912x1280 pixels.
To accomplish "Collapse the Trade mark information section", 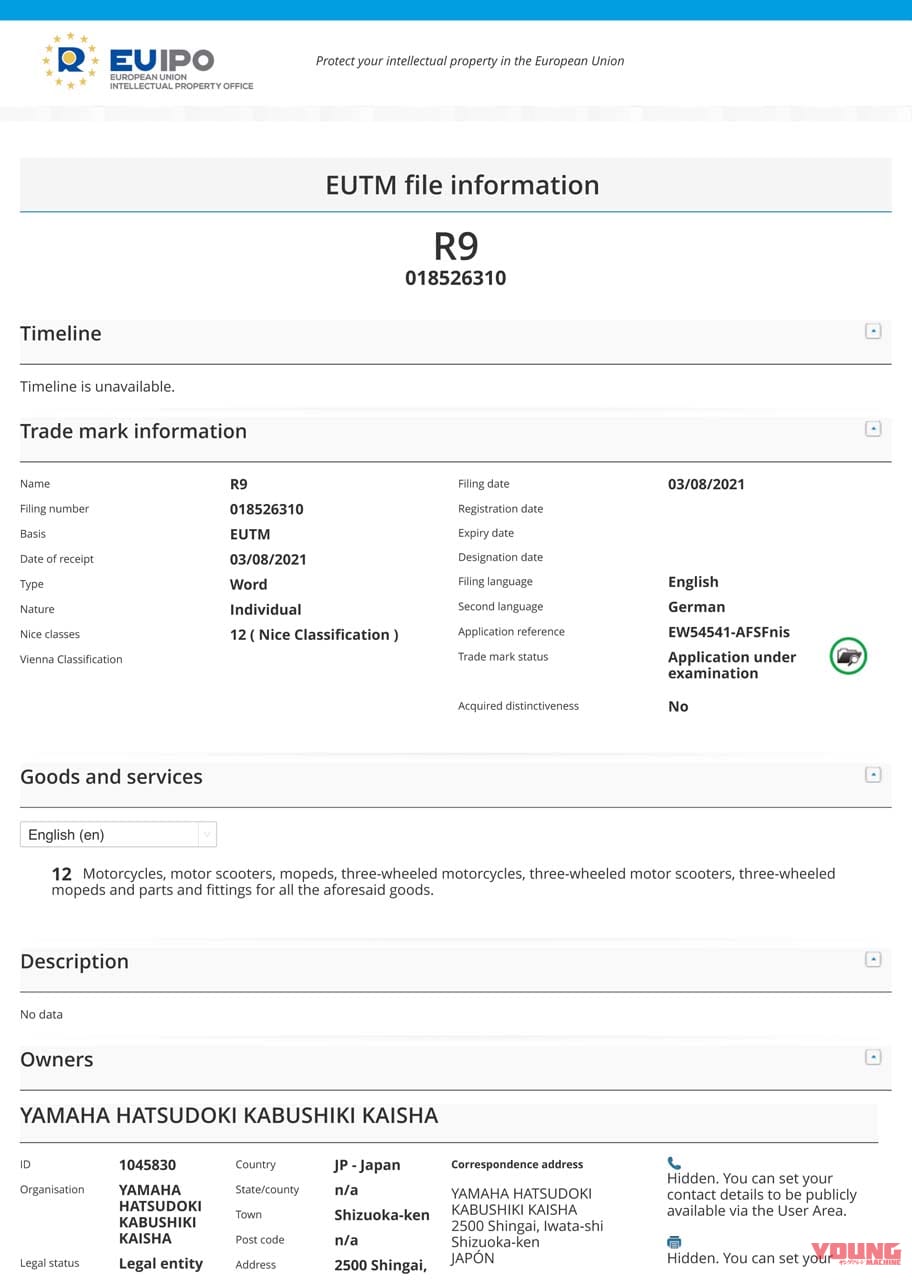I will pos(873,429).
